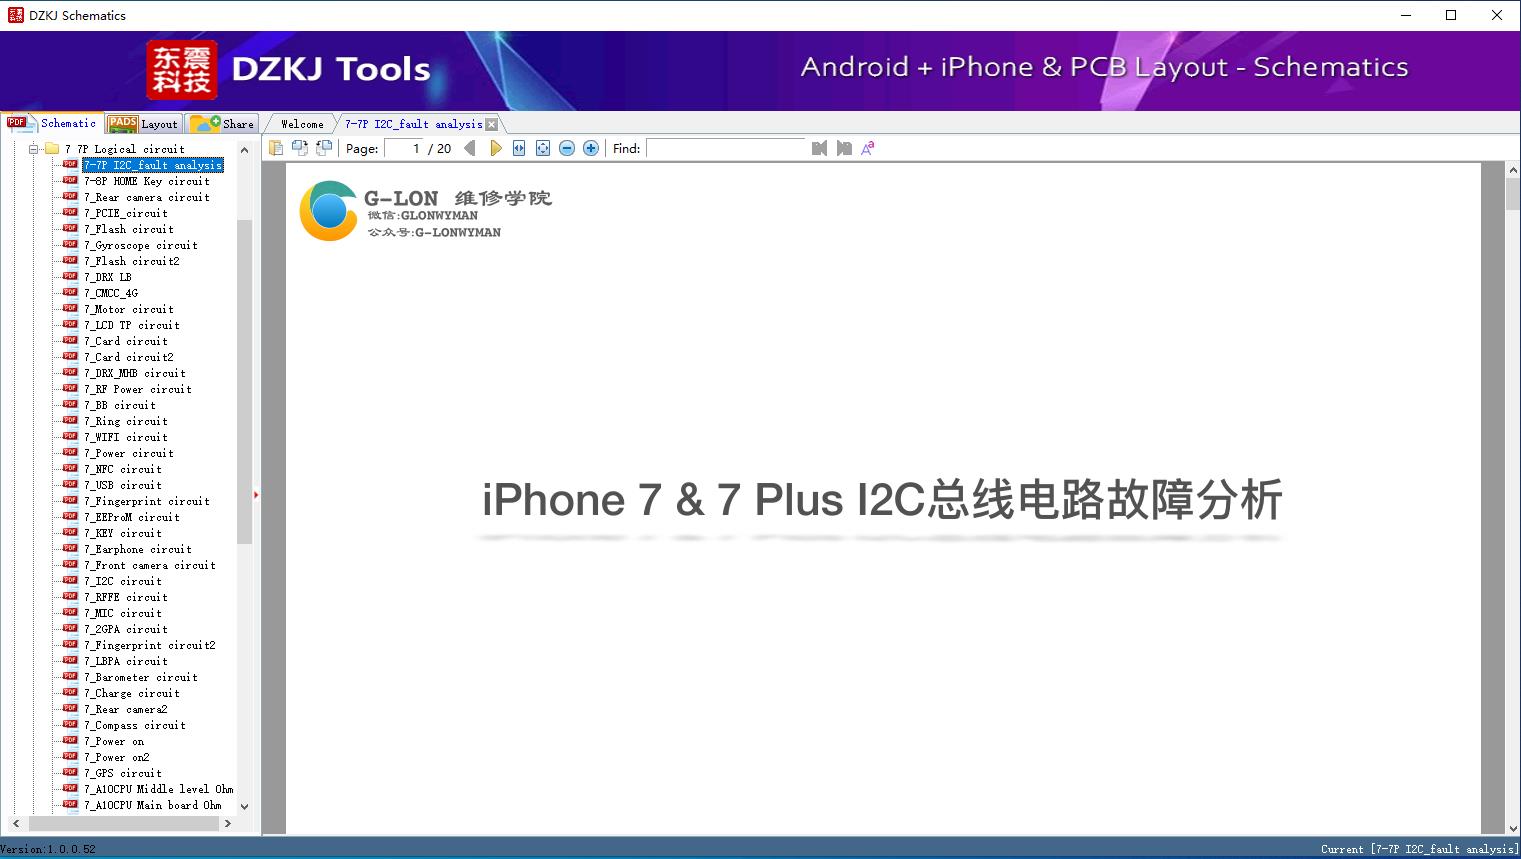The image size is (1521, 859).
Task: Select 7_I2C circuit in the tree
Action: pyautogui.click(x=123, y=581)
